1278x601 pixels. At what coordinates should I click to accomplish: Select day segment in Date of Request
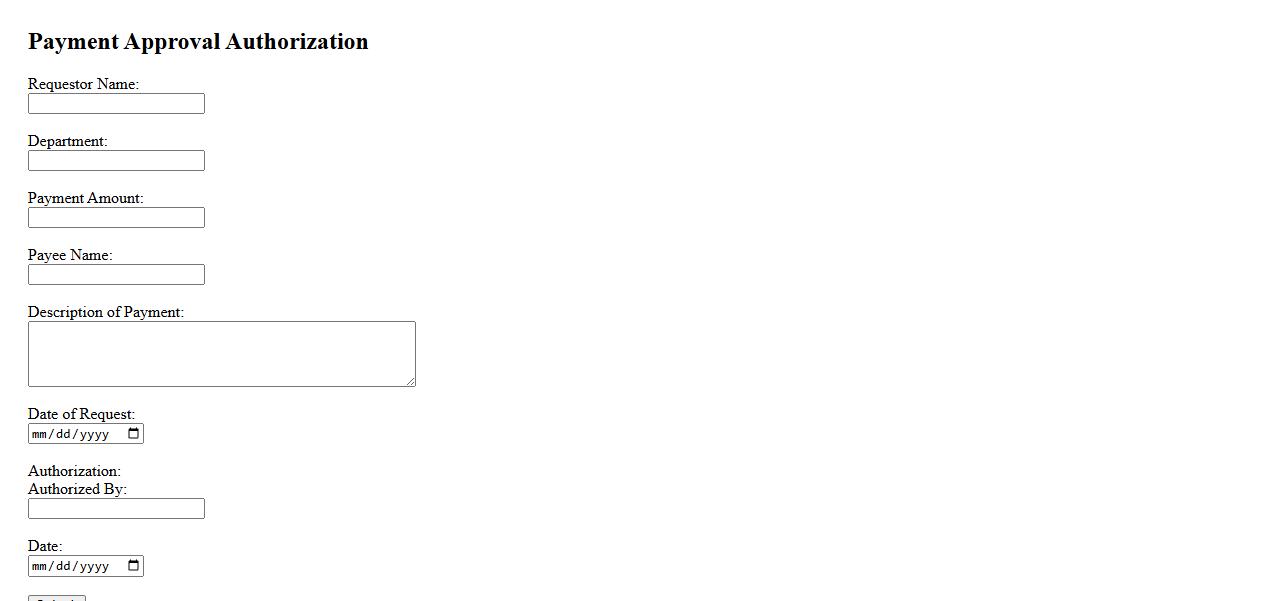[65, 434]
